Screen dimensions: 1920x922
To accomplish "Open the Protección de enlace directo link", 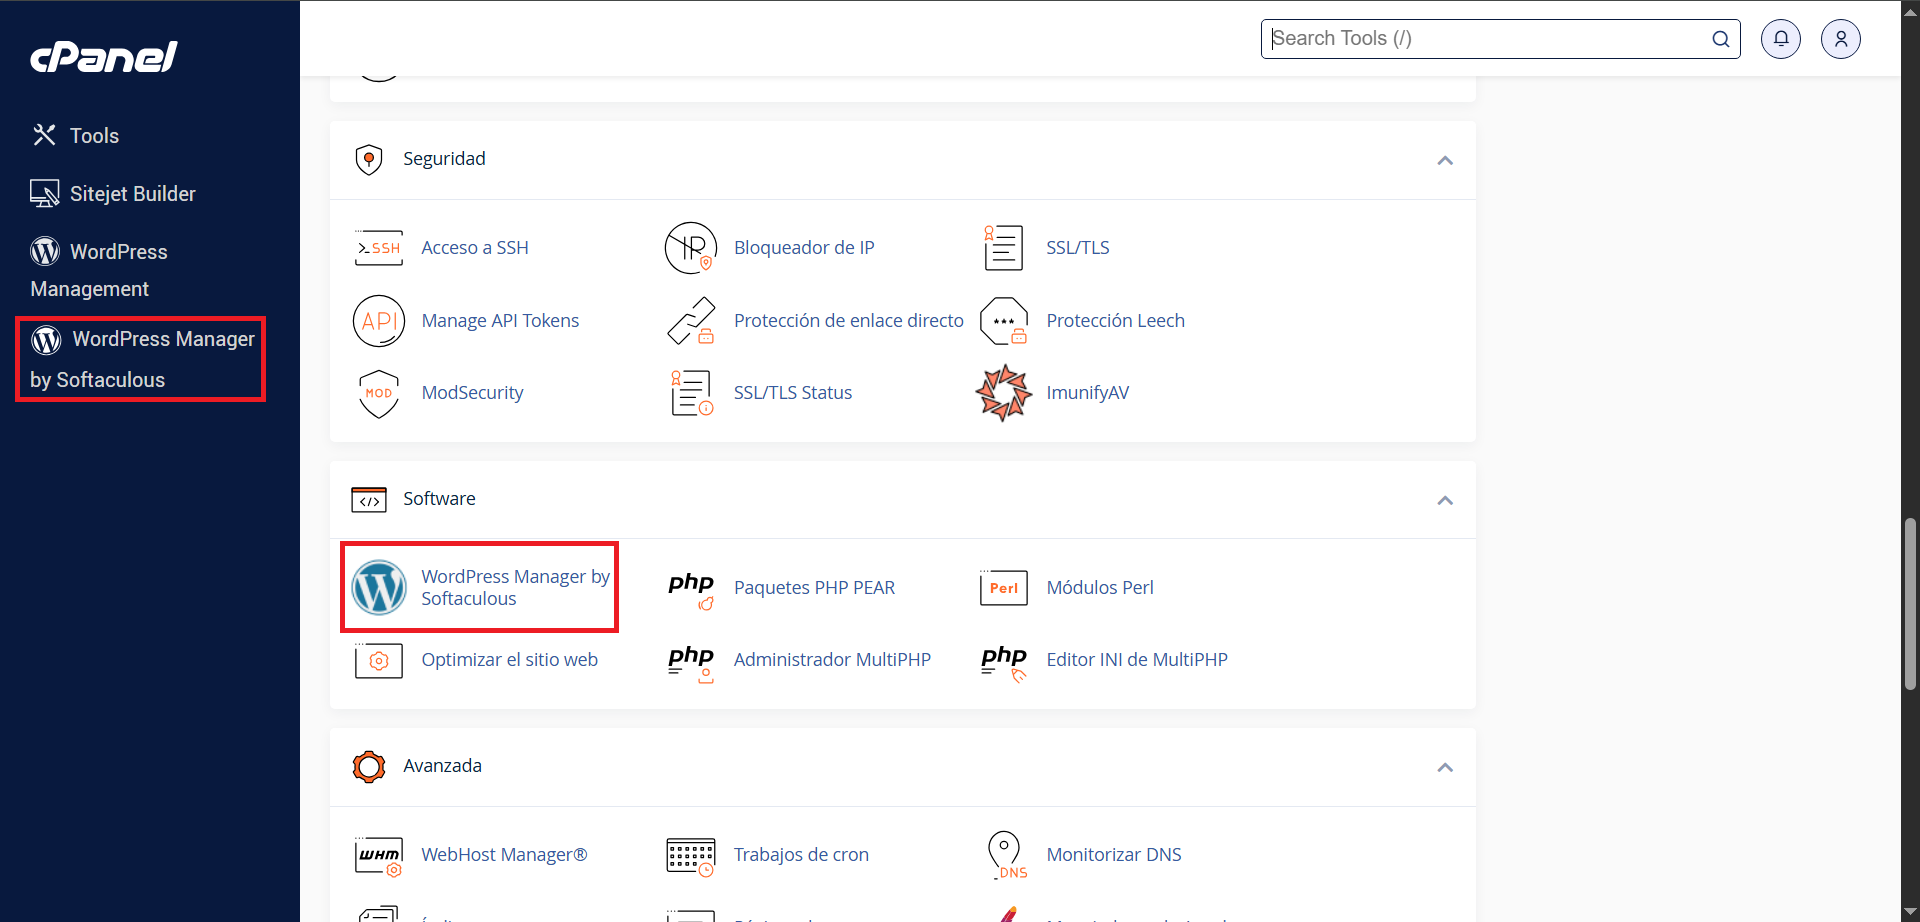I will pyautogui.click(x=849, y=321).
